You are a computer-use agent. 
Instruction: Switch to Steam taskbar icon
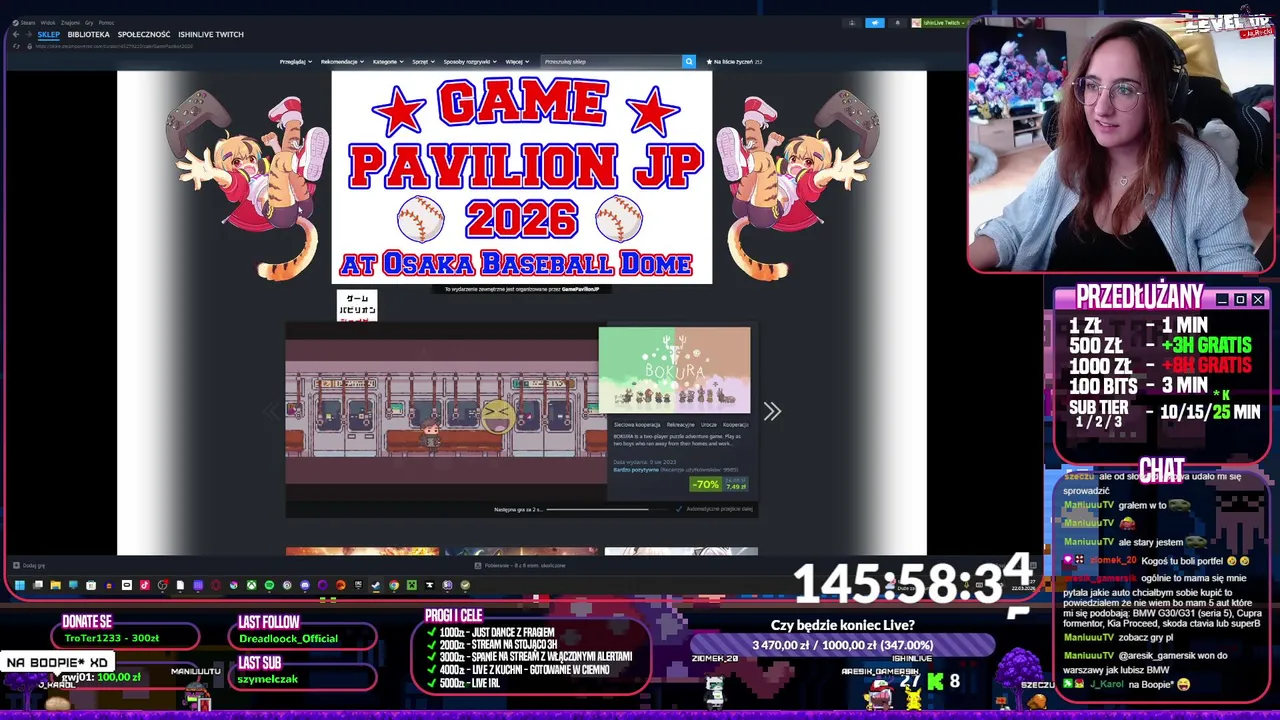[376, 585]
